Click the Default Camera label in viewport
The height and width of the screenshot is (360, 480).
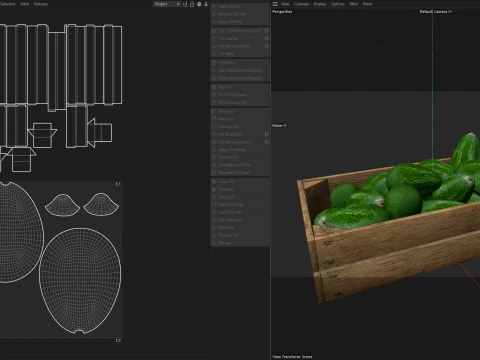tap(436, 12)
